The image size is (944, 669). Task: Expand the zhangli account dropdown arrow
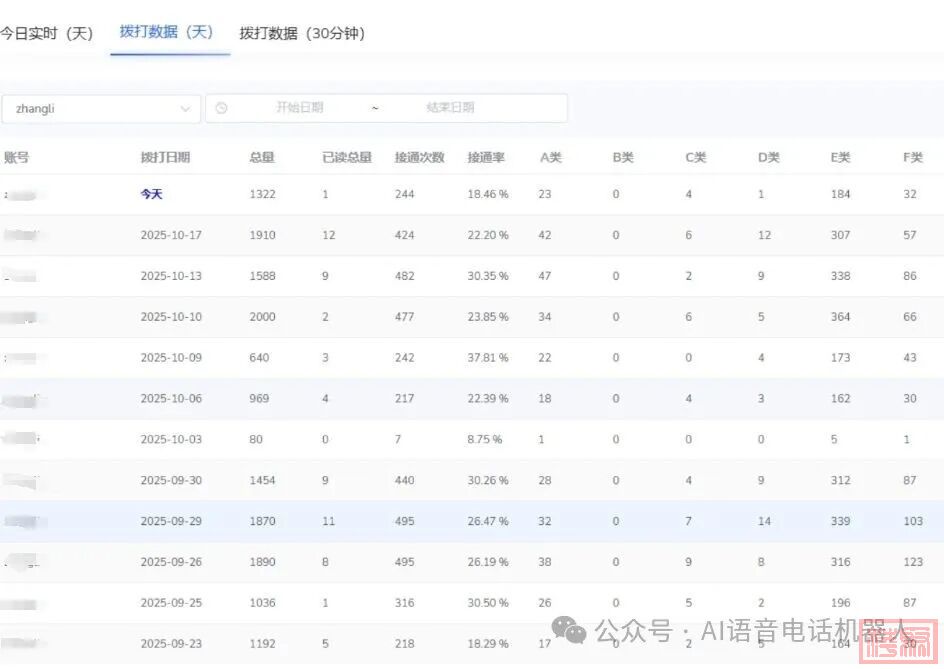(x=185, y=108)
